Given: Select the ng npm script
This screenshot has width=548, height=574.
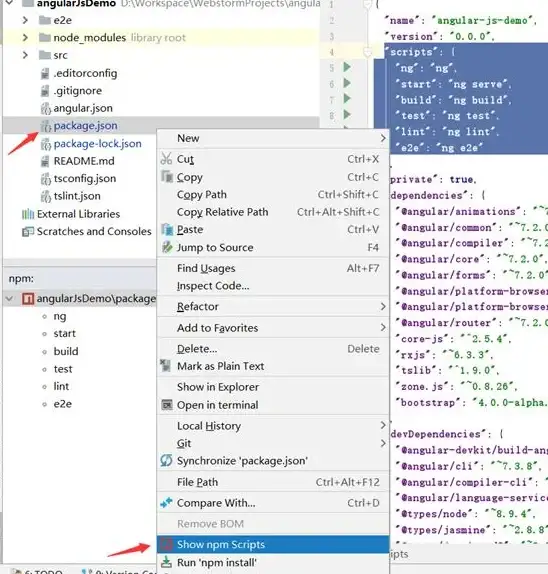Looking at the screenshot, I should (x=60, y=316).
